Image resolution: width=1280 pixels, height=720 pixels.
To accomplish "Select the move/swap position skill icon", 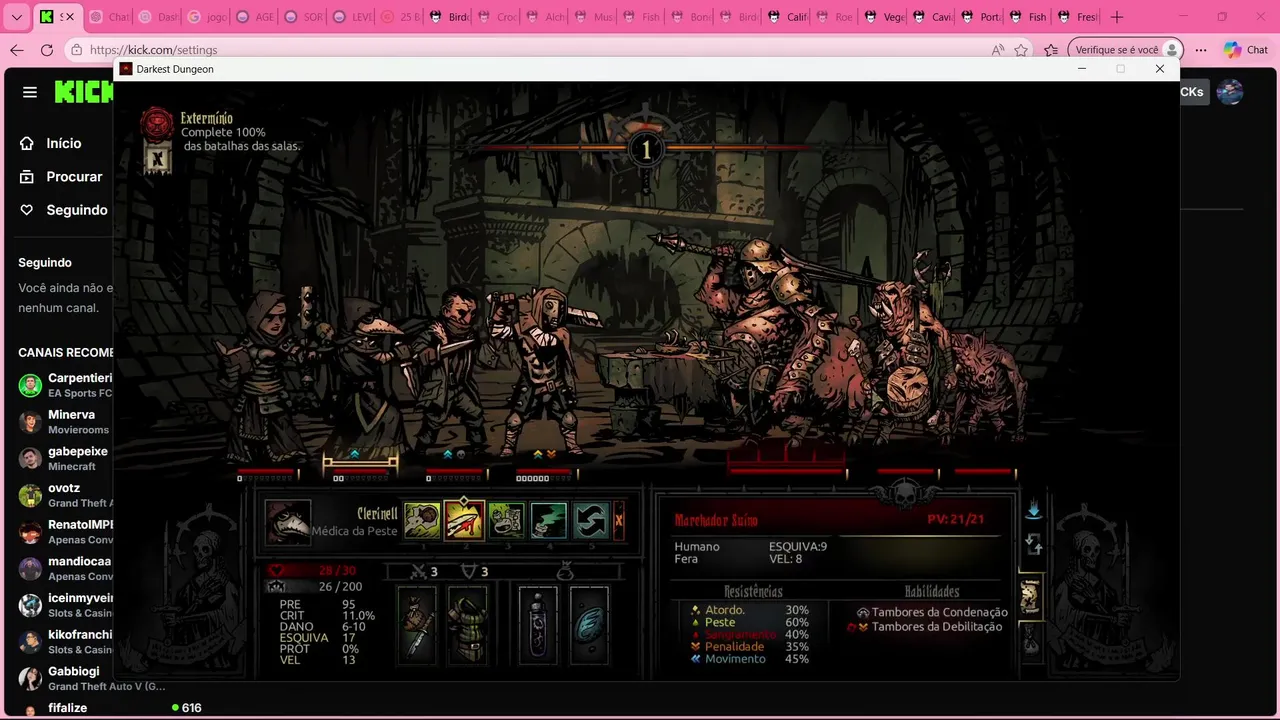I will point(590,521).
